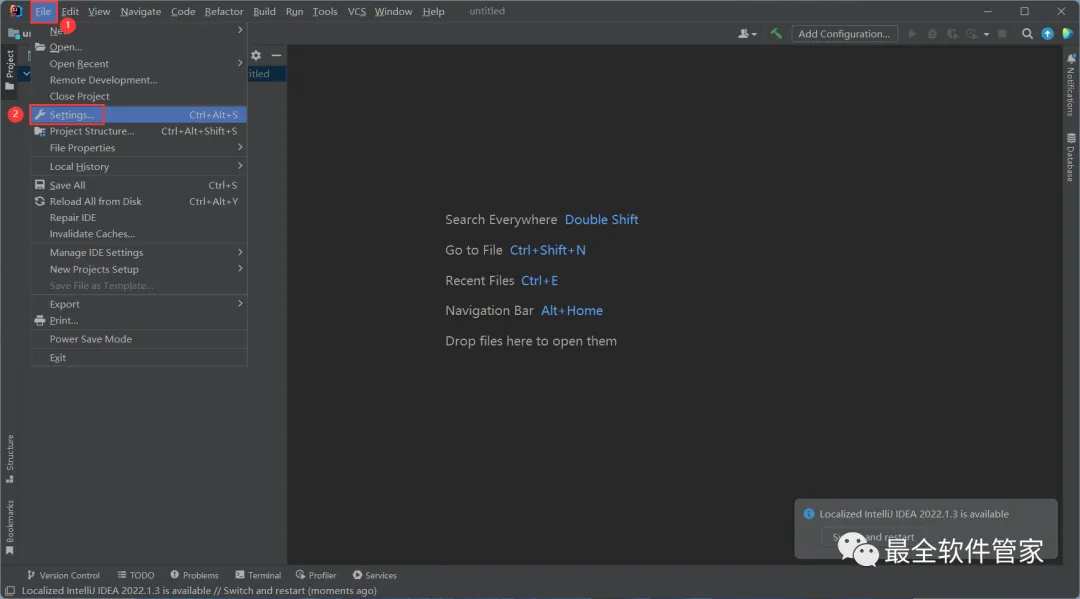Choose Repair IDE

pyautogui.click(x=138, y=218)
